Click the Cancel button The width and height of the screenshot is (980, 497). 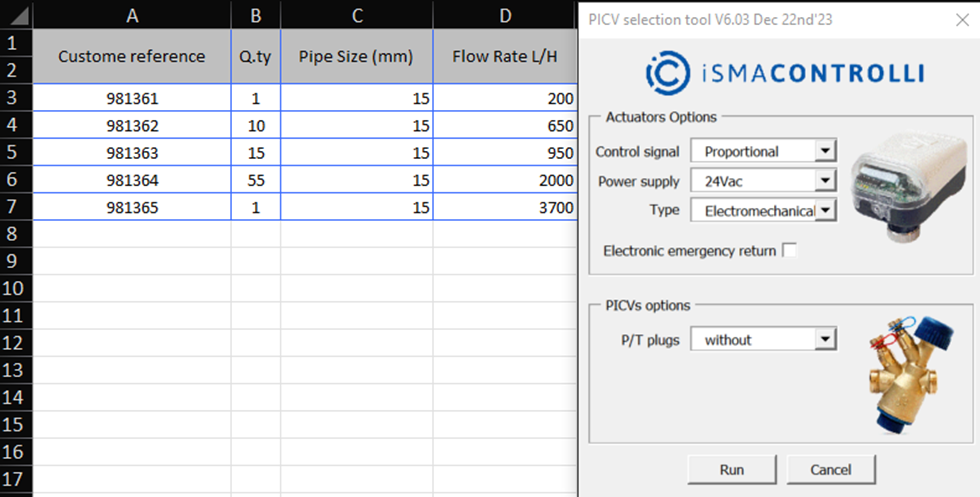(x=831, y=469)
